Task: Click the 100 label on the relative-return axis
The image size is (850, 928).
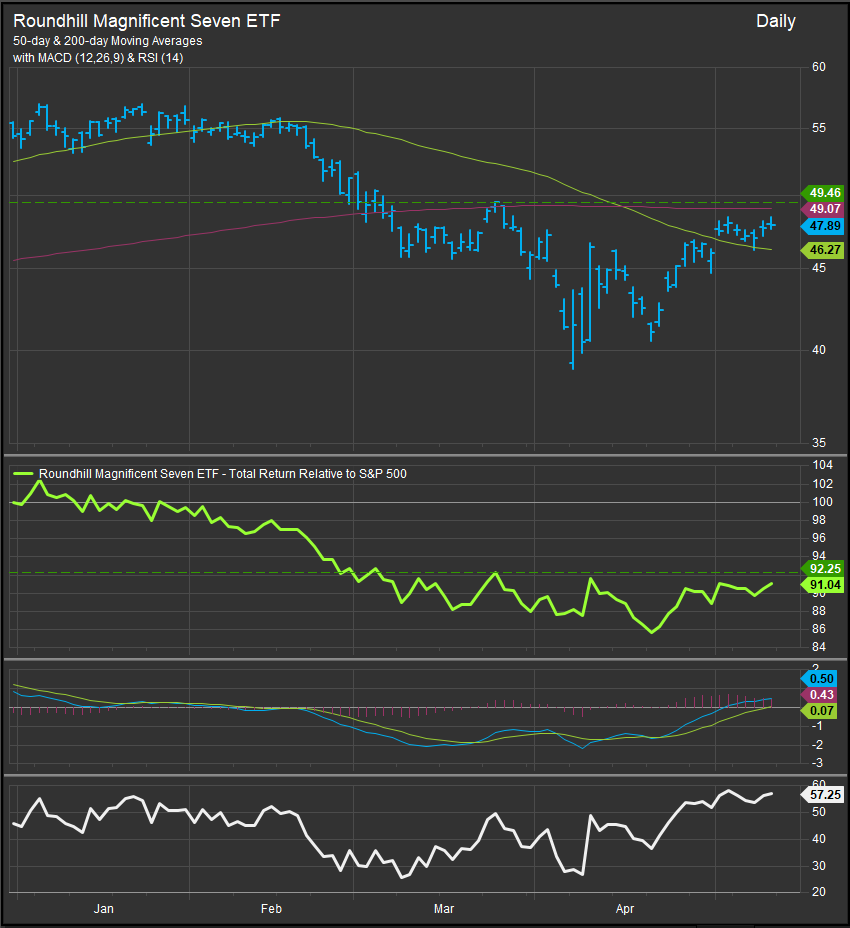Action: 822,502
